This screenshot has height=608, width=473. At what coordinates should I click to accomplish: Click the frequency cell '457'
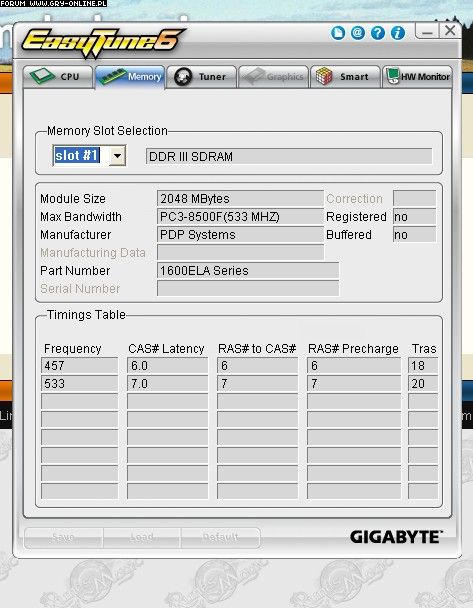click(x=79, y=366)
